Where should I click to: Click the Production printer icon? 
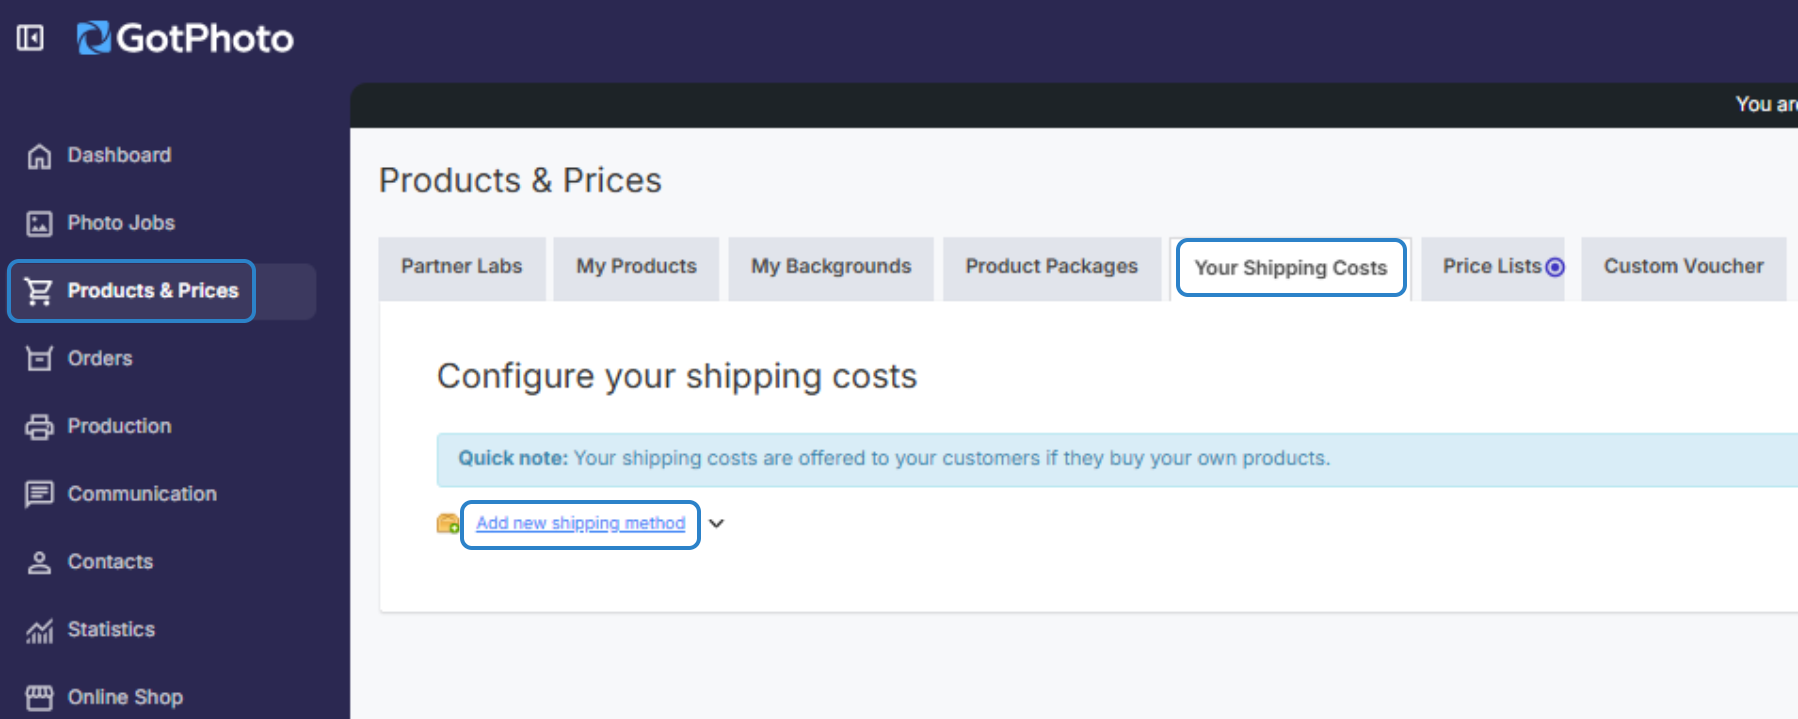pos(39,427)
